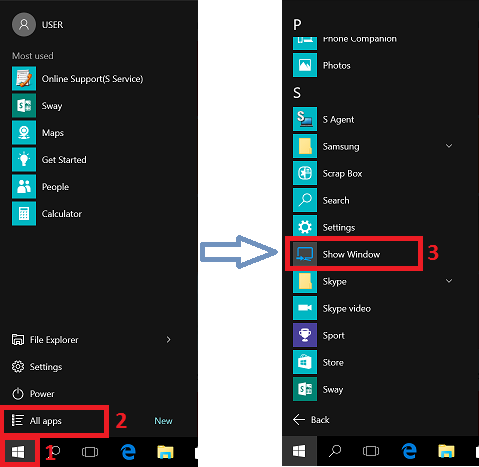Open the All apps list
The width and height of the screenshot is (479, 467).
(55, 421)
